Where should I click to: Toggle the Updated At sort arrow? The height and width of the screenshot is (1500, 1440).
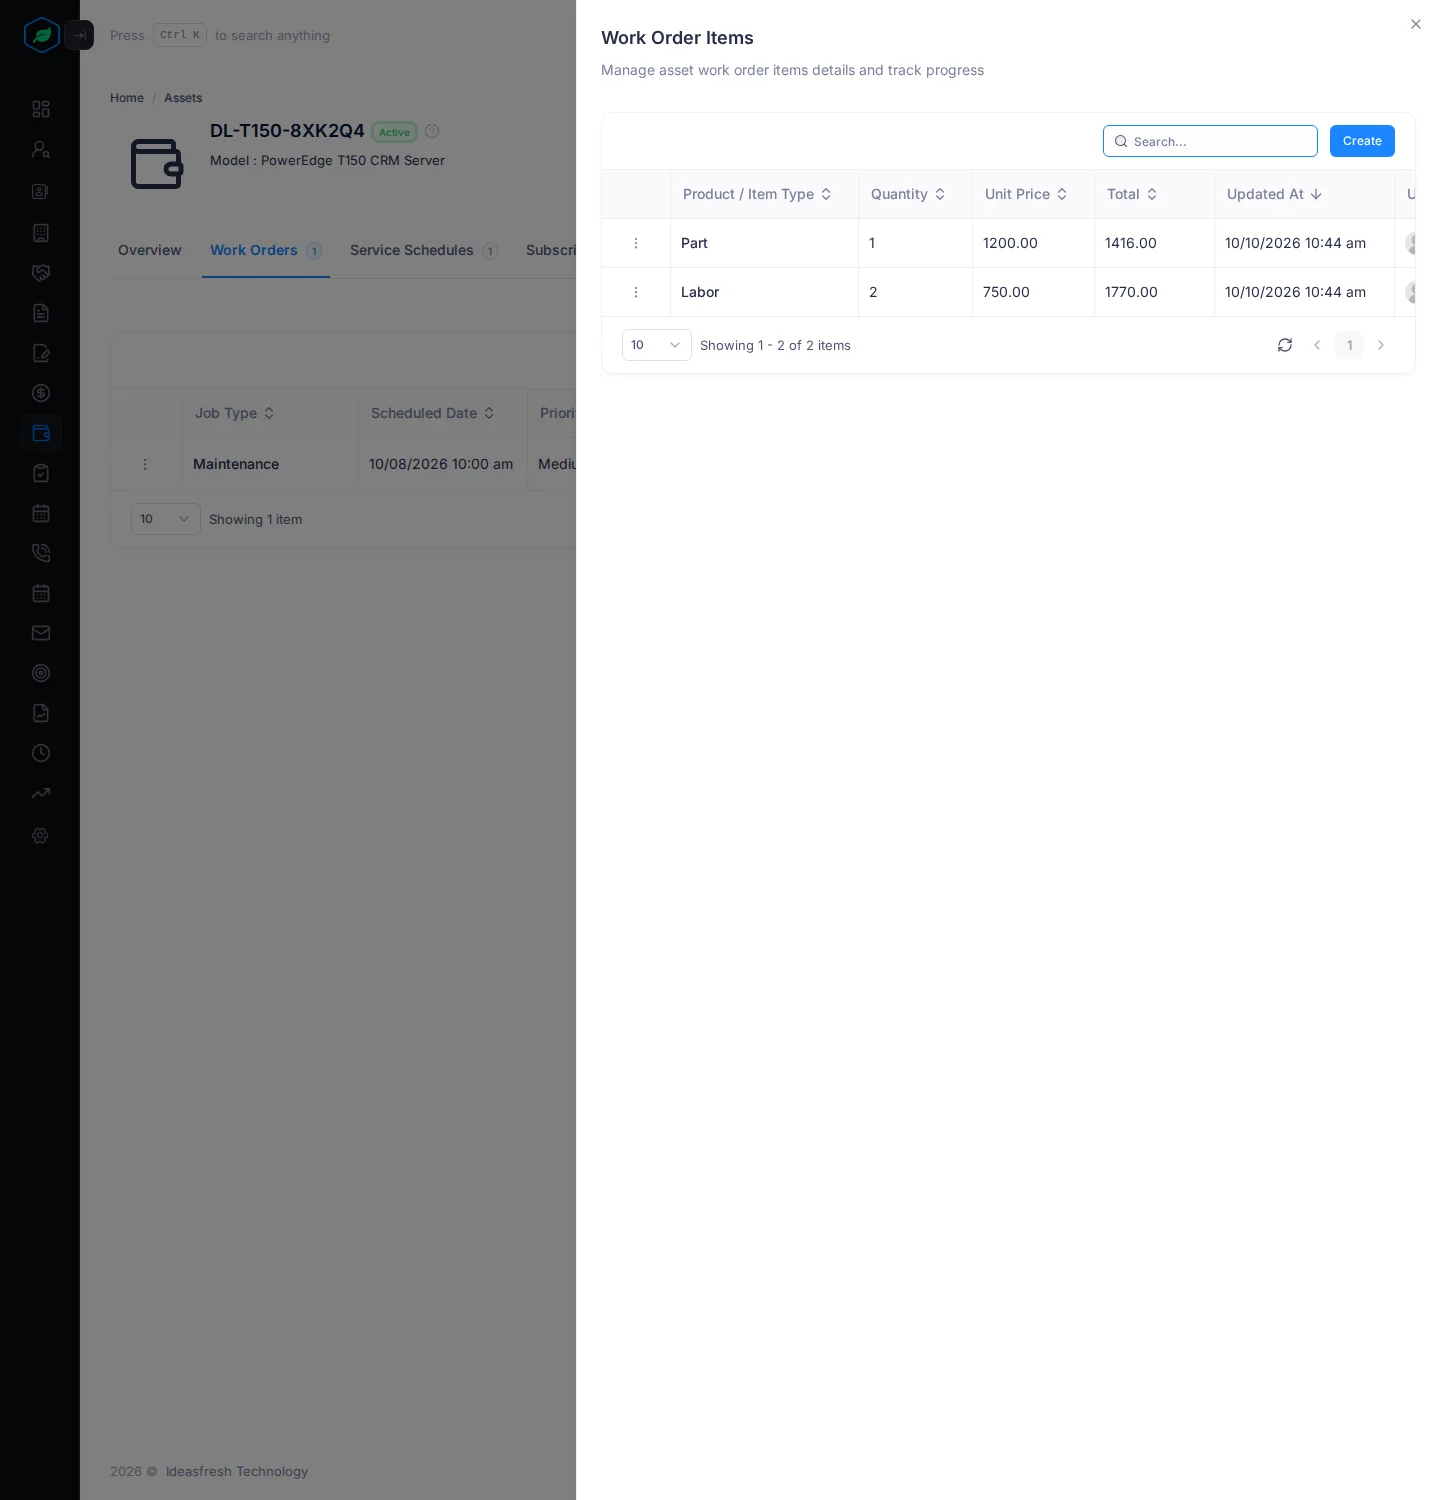coord(1316,194)
